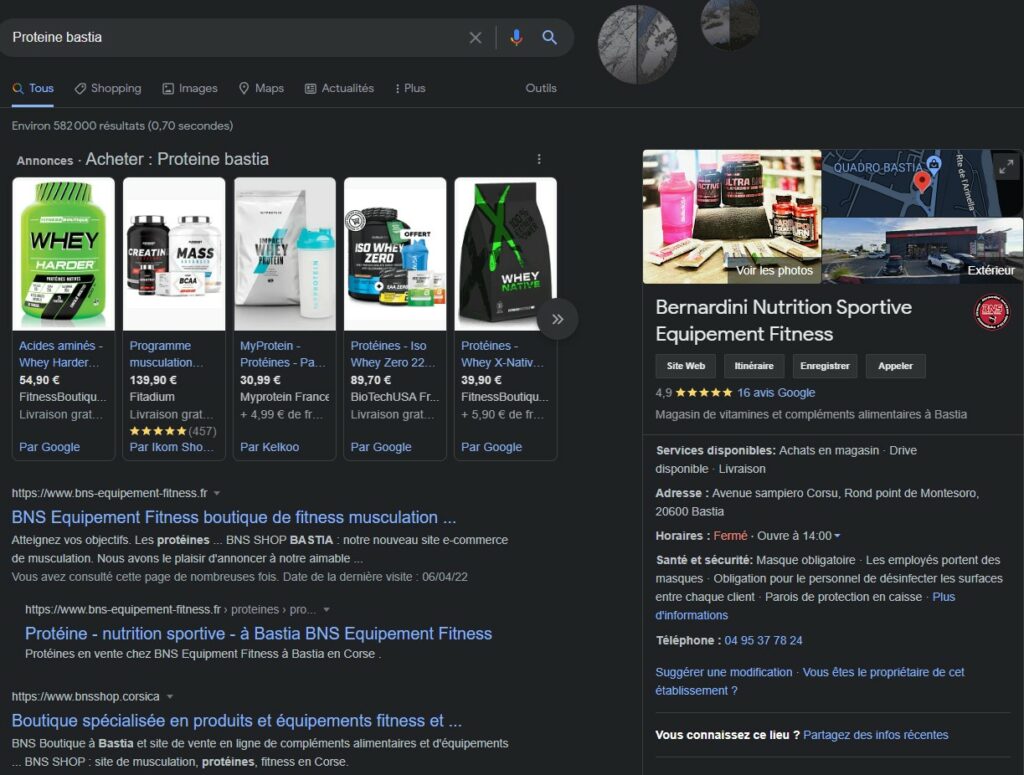The width and height of the screenshot is (1024, 775).
Task: Open Boutique spécialisée en produits result
Action: pos(236,721)
